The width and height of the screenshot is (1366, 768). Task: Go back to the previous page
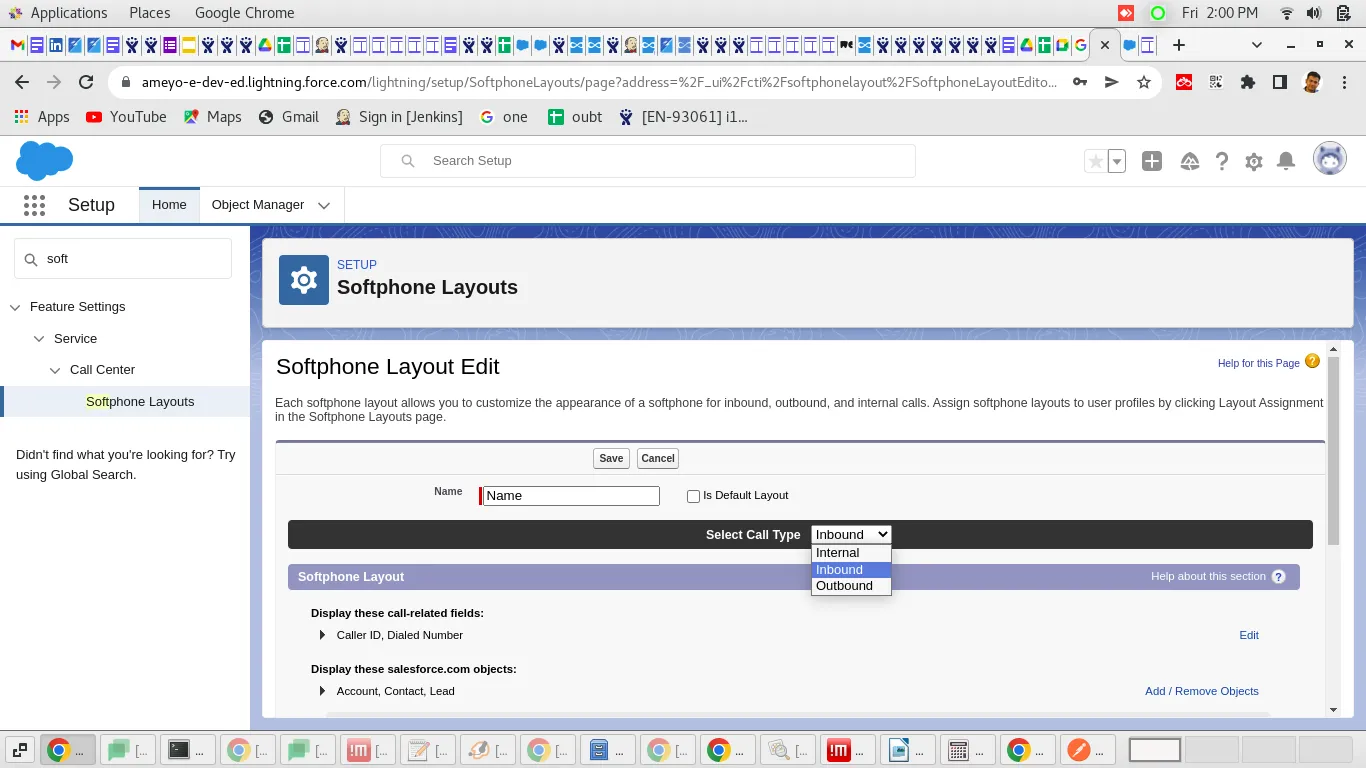(22, 82)
